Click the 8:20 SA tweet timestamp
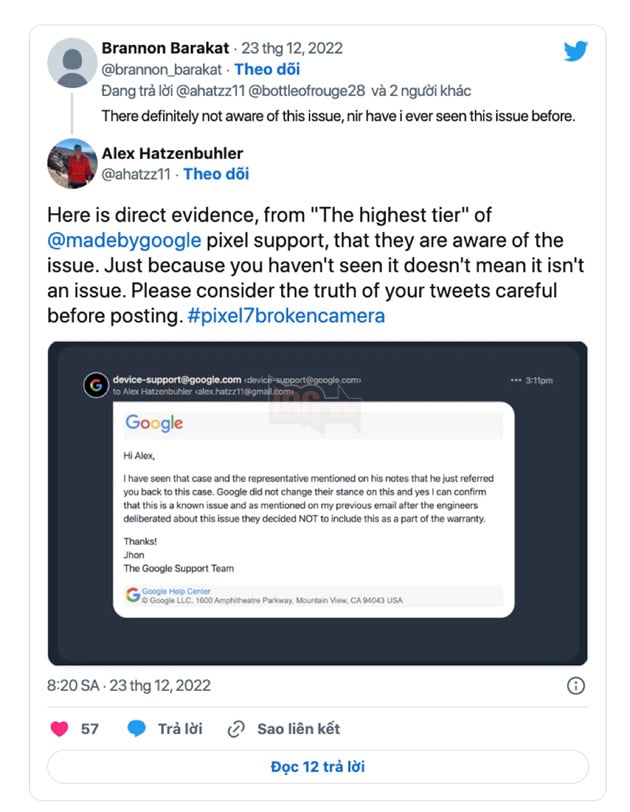Screen dimensions: 630x812 129,686
